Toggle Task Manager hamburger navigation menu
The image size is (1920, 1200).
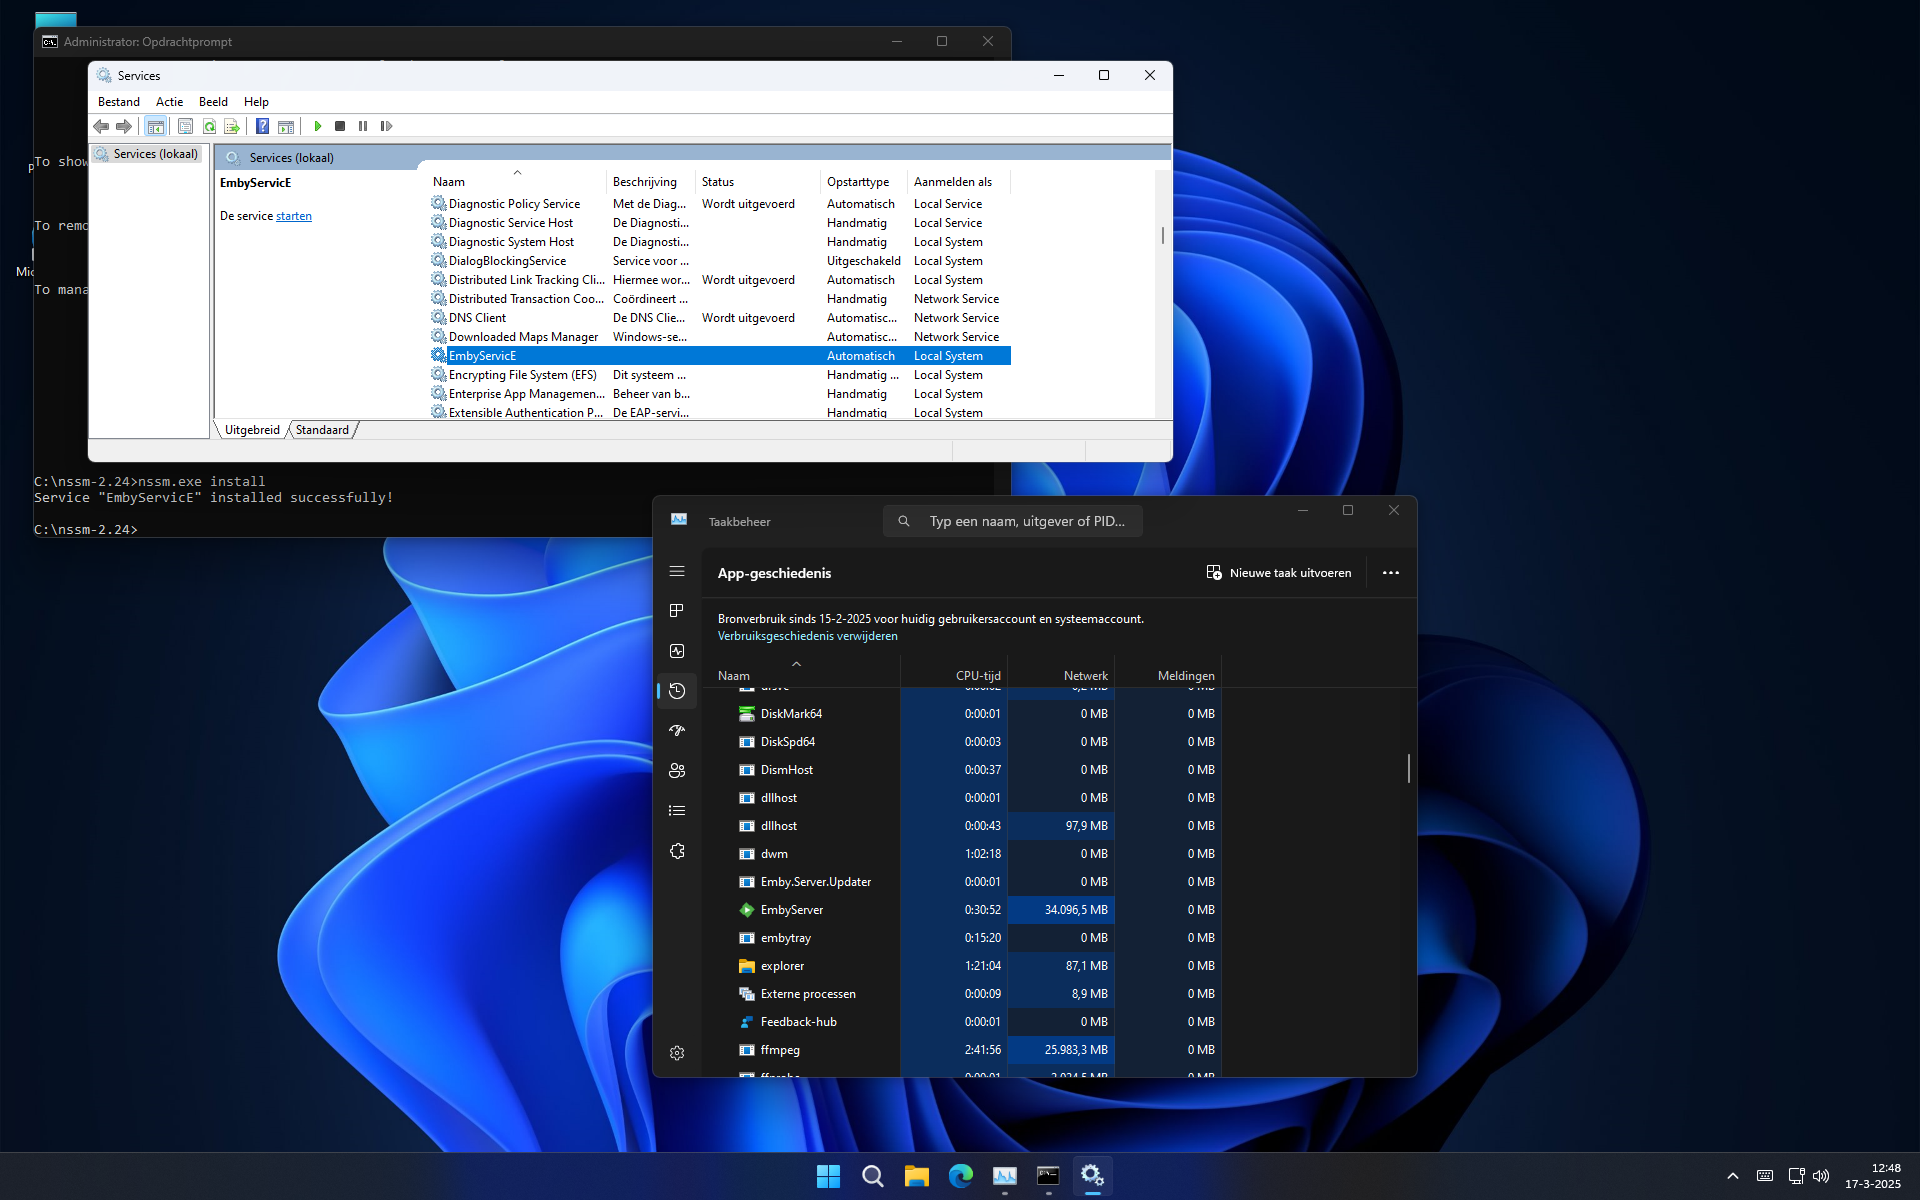[677, 571]
